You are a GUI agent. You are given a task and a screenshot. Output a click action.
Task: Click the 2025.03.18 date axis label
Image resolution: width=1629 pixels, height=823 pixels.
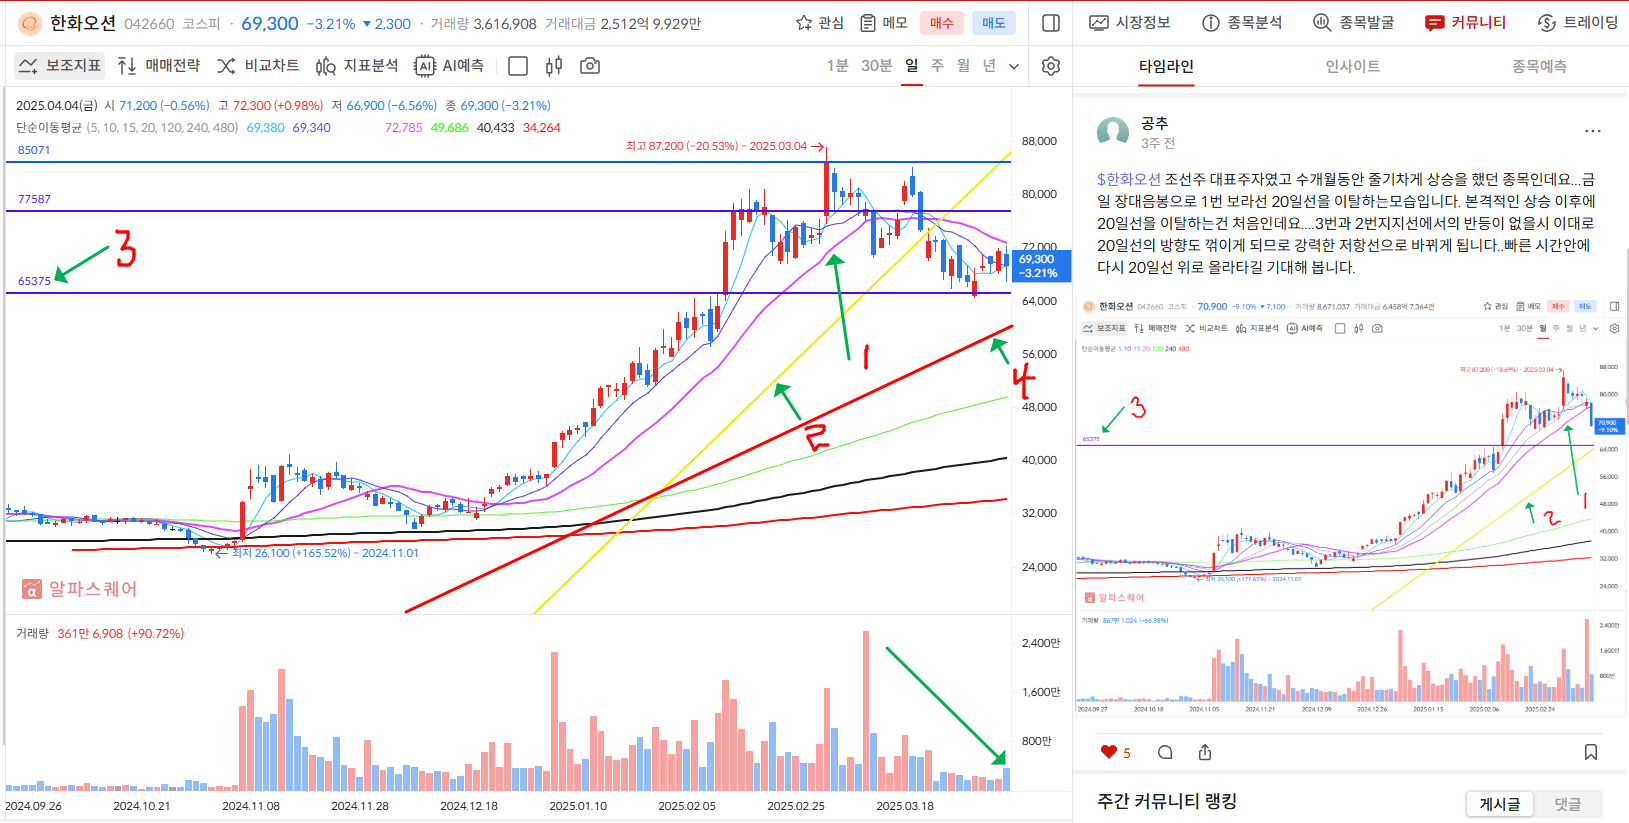tap(905, 806)
